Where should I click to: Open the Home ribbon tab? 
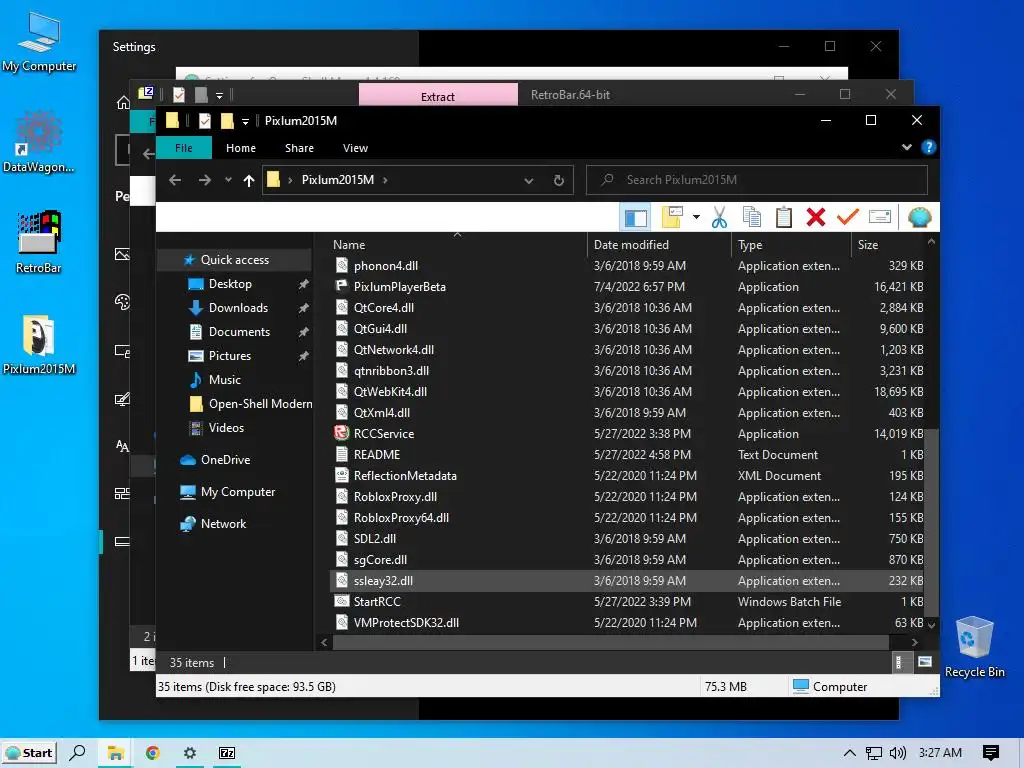241,148
